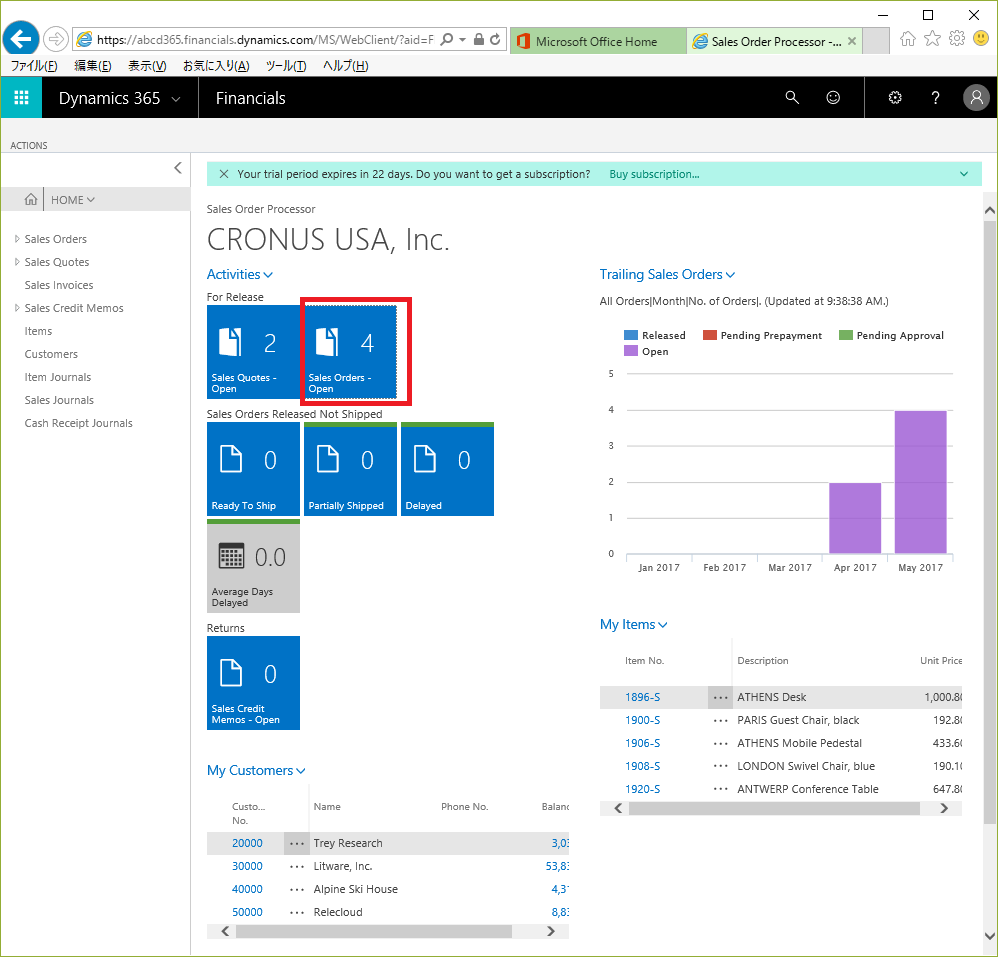Click the browser home icon
998x957 pixels.
pyautogui.click(x=908, y=39)
